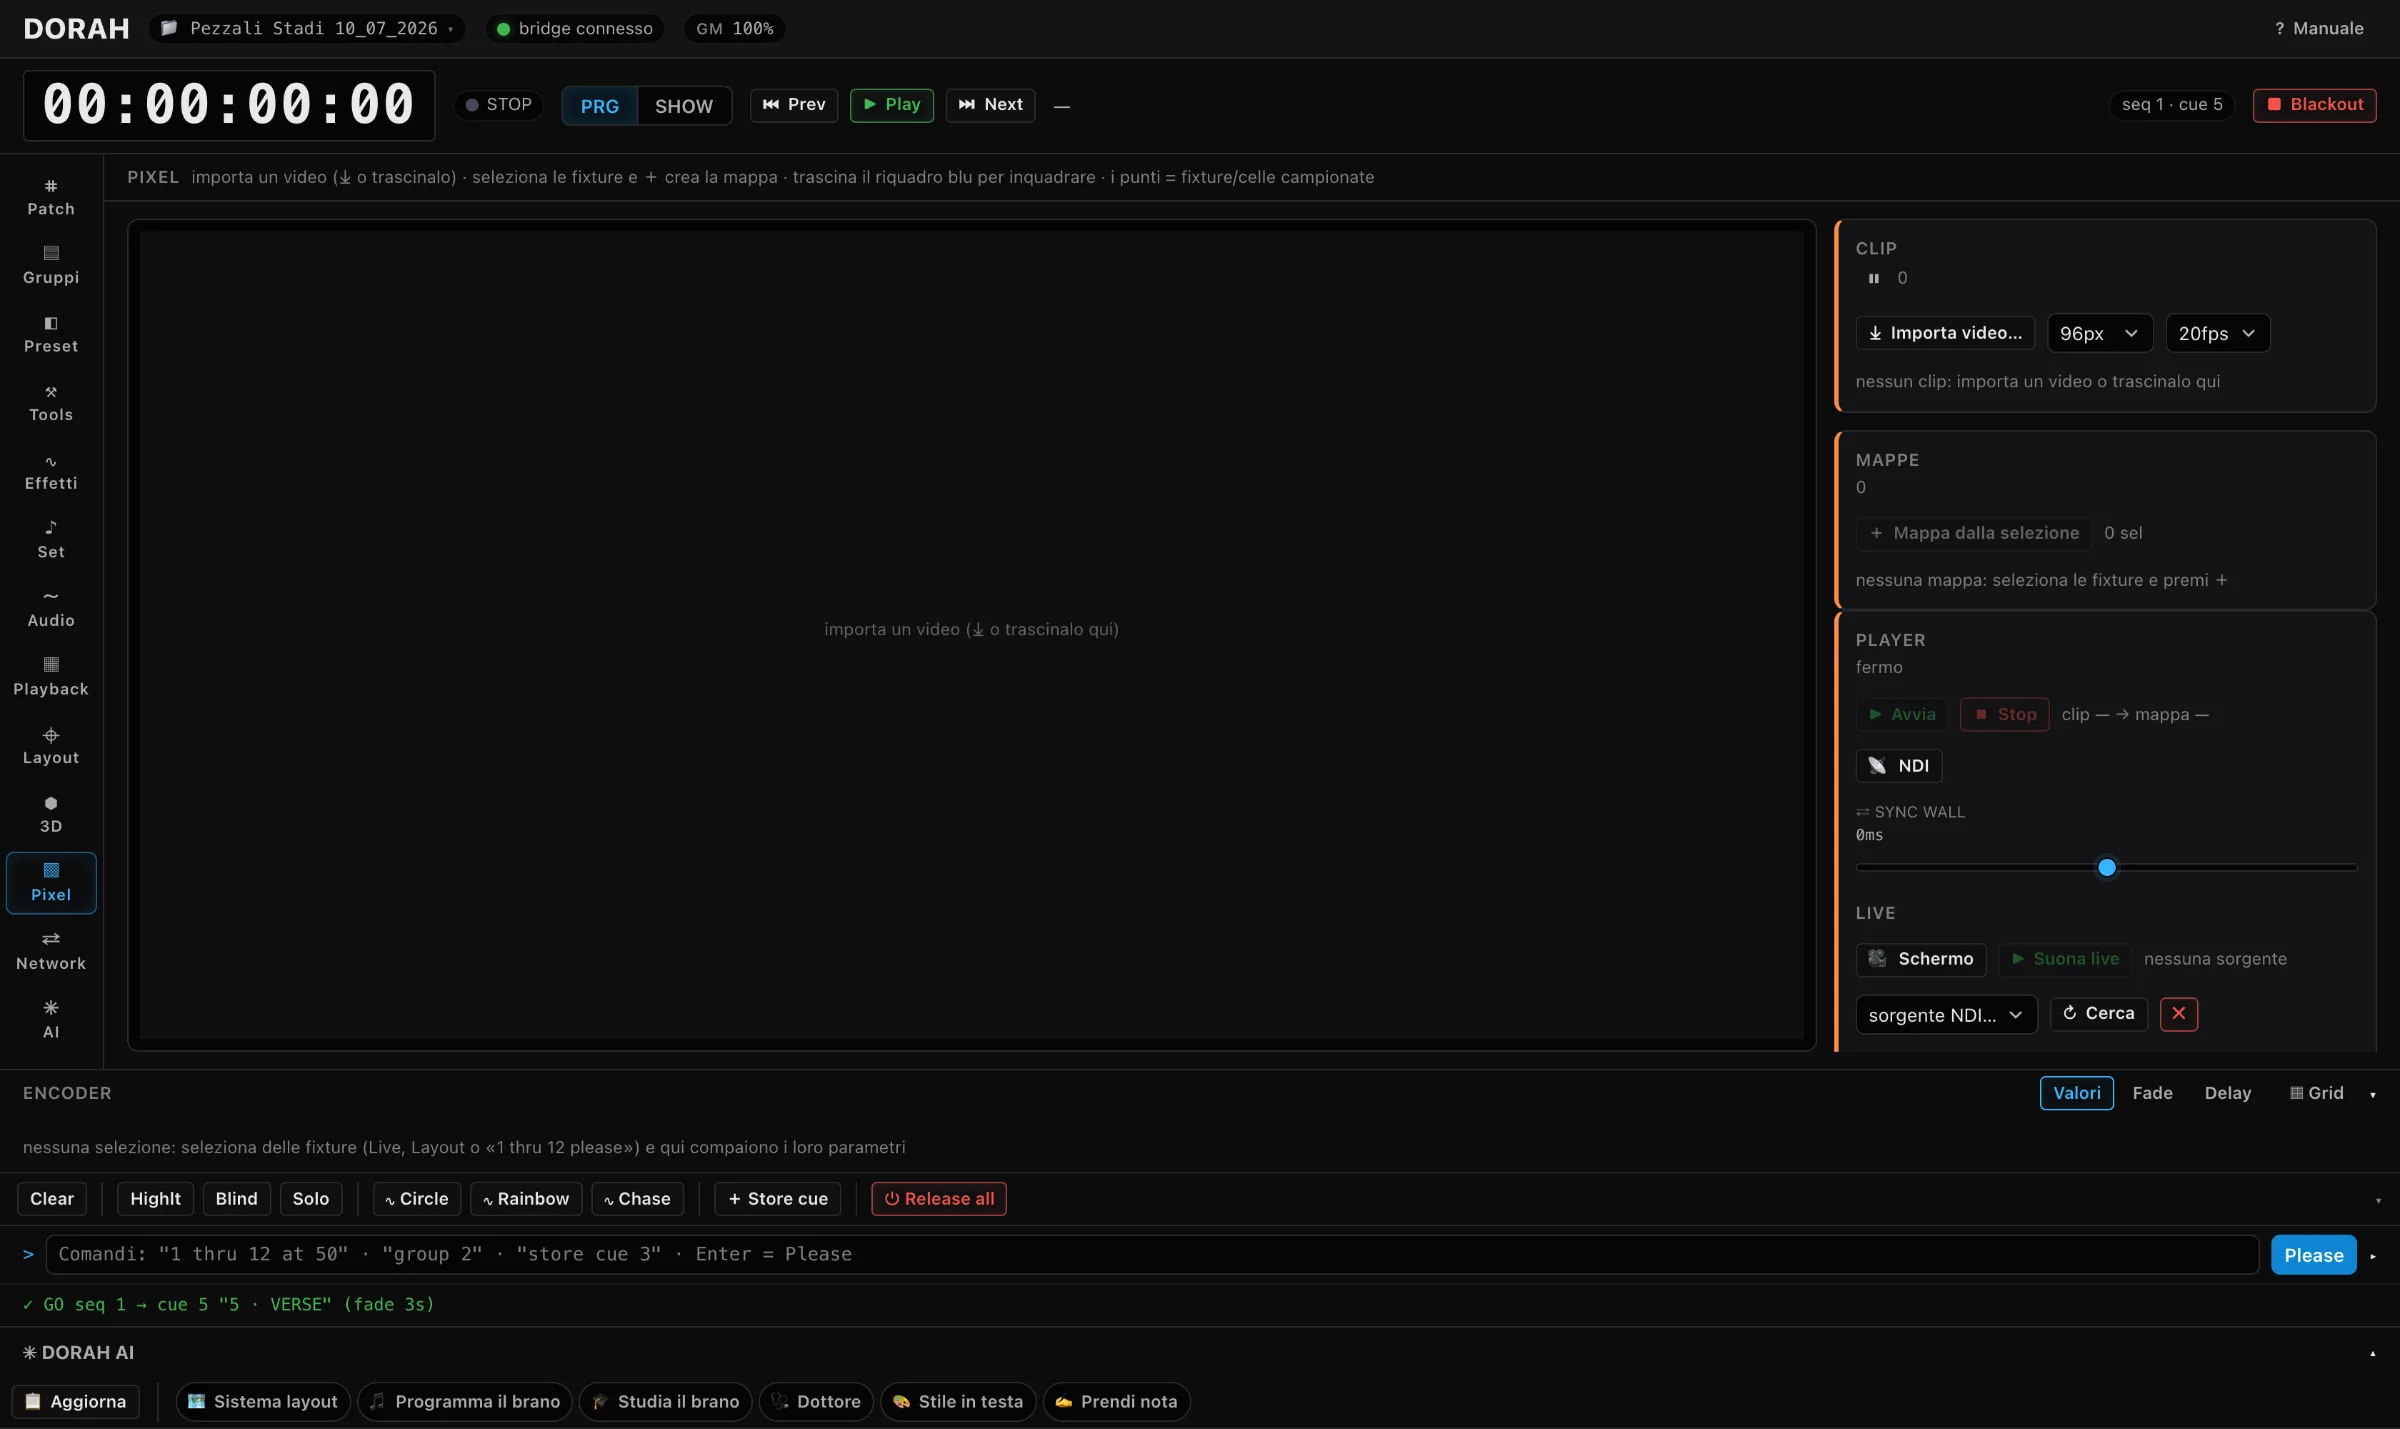Click the blue Please button
2400x1429 pixels.
(x=2314, y=1256)
